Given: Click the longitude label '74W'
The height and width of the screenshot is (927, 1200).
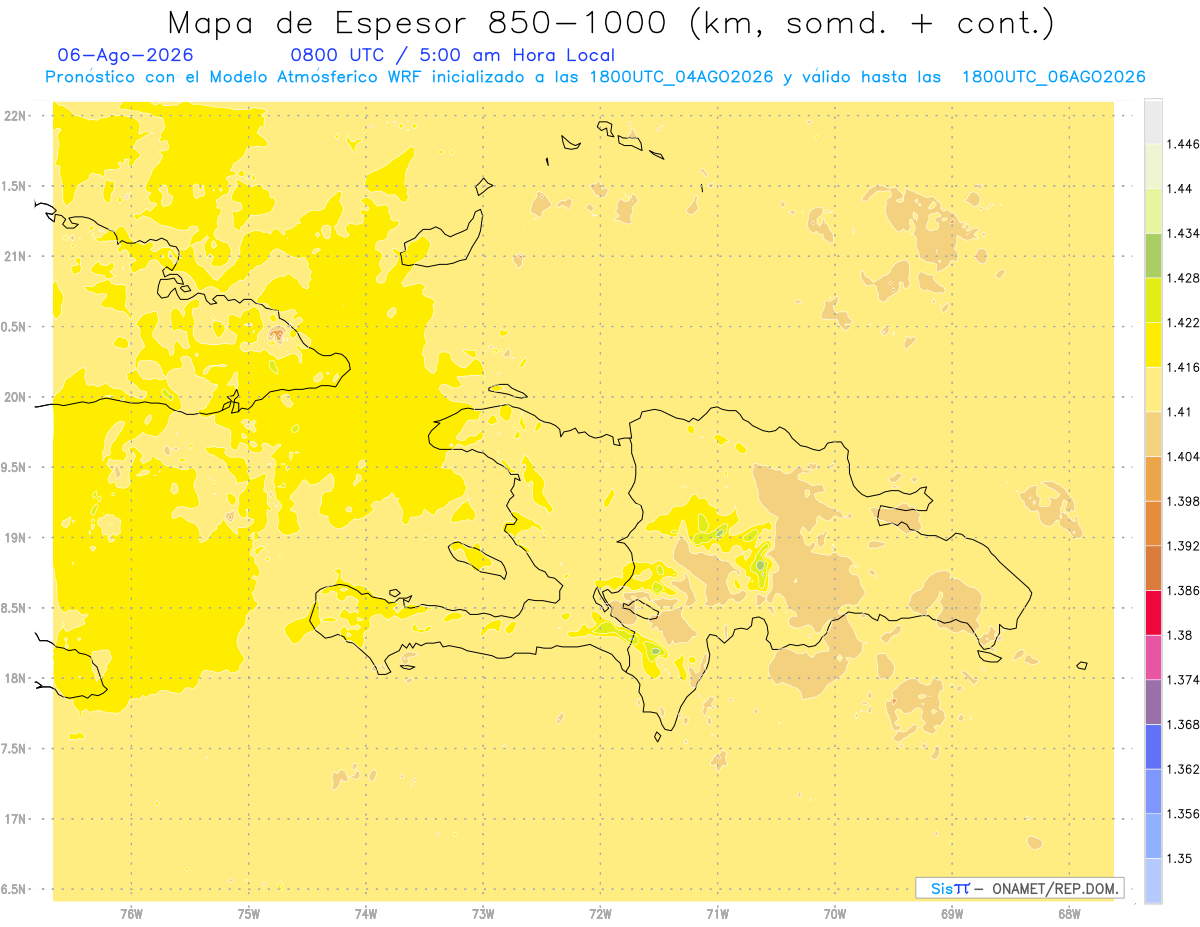Looking at the screenshot, I should click(x=366, y=914).
